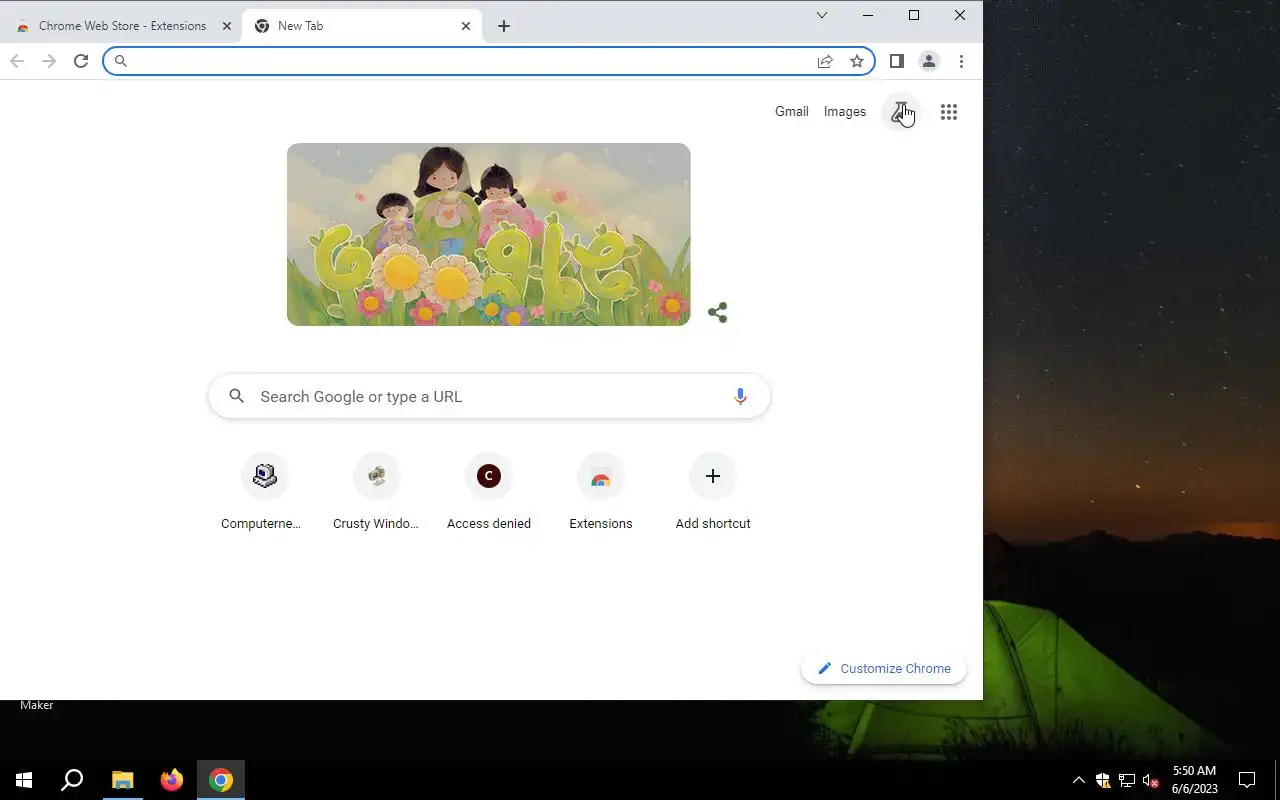Open File Explorer from the taskbar

click(x=122, y=780)
